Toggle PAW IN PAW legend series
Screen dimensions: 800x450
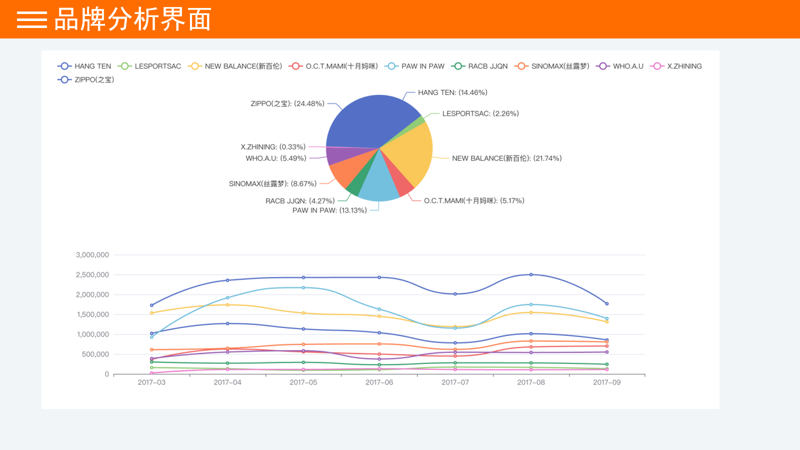click(x=414, y=66)
